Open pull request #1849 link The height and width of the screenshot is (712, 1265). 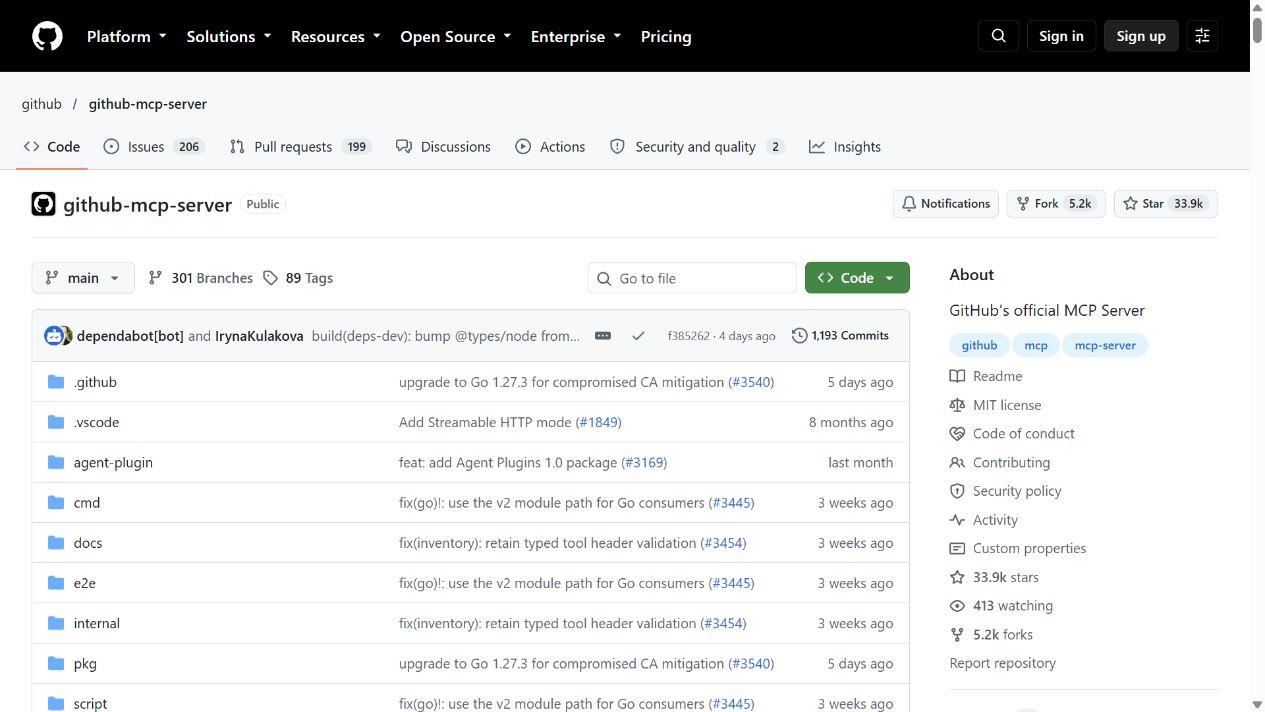click(598, 422)
